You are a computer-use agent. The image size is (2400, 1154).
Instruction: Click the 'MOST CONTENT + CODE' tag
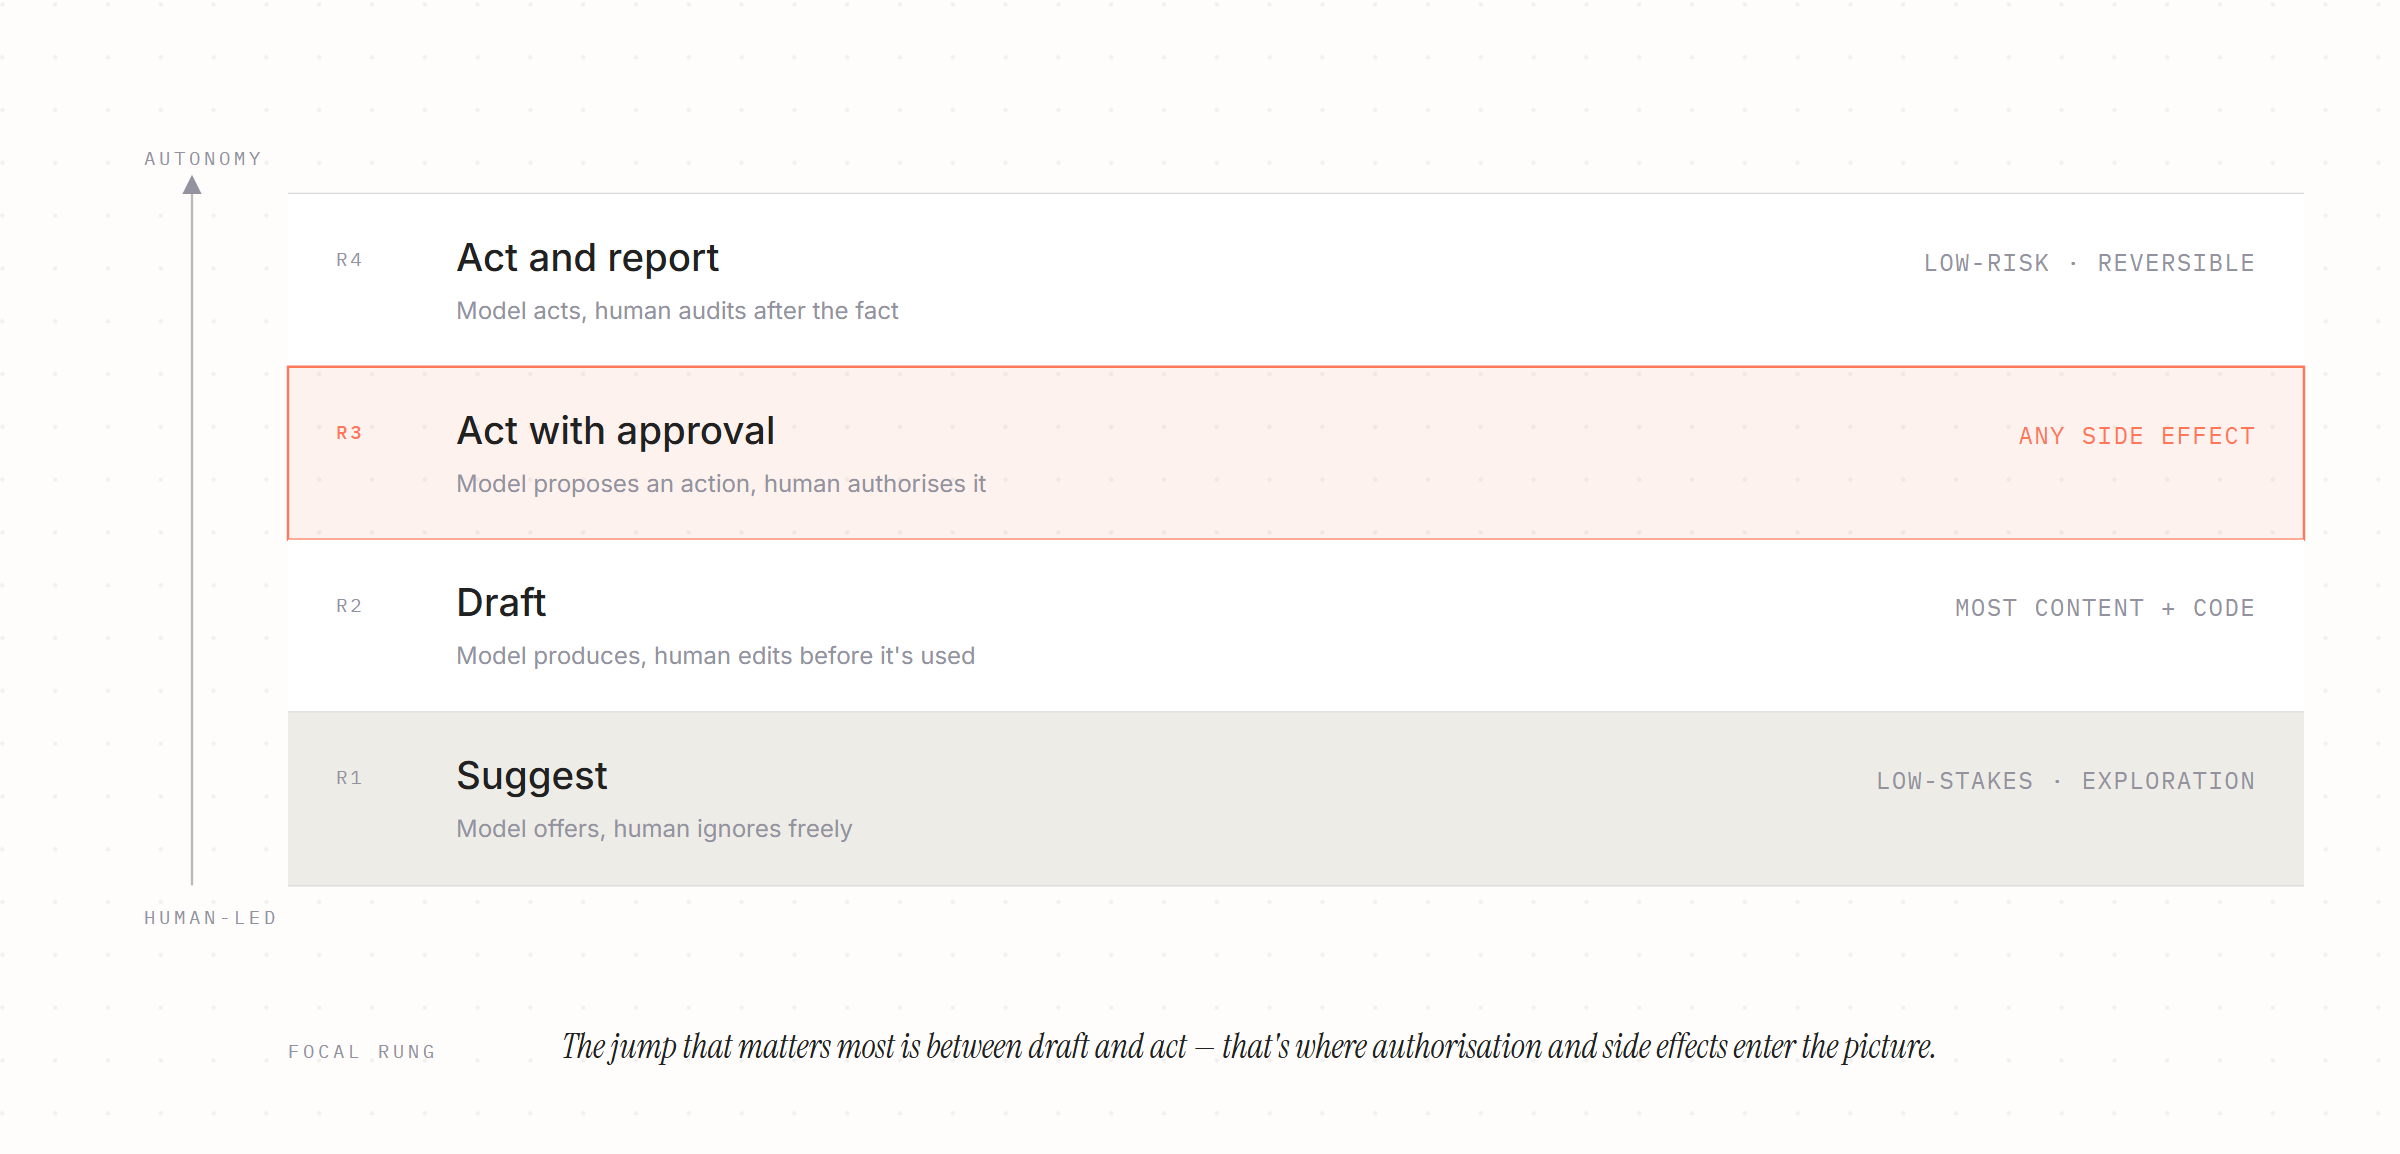point(2105,608)
